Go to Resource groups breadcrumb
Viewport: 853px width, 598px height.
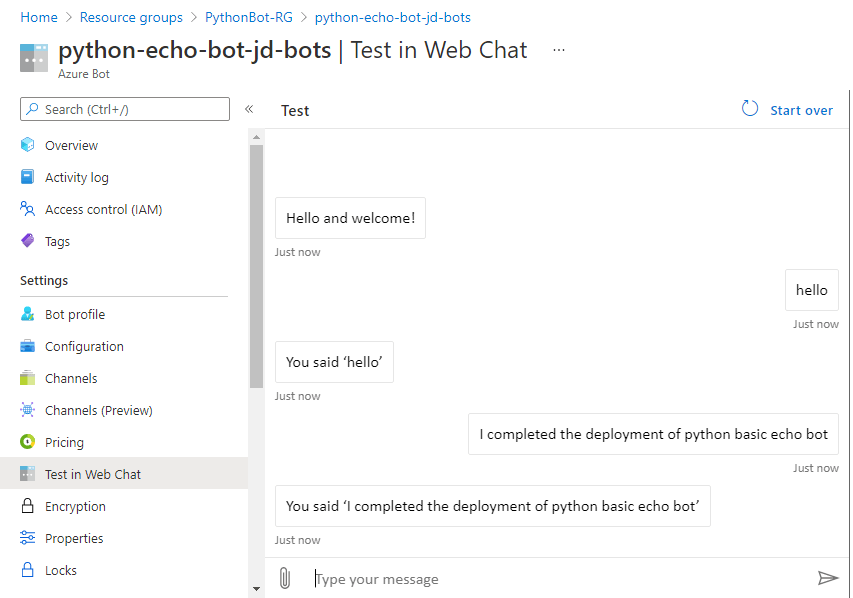click(x=131, y=17)
